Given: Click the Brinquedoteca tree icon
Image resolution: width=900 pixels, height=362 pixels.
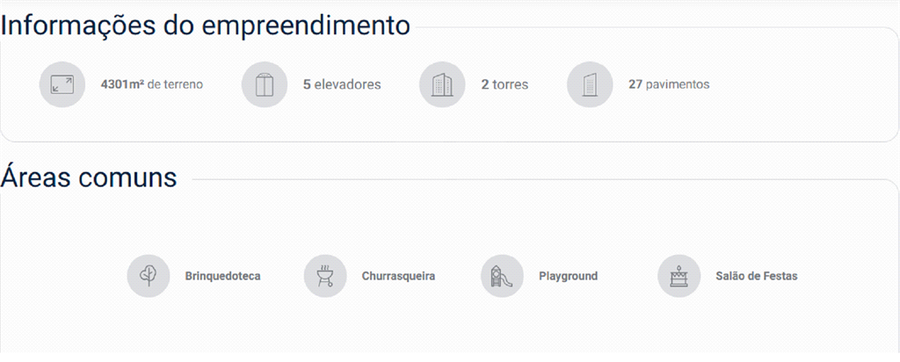Looking at the screenshot, I should point(148,276).
